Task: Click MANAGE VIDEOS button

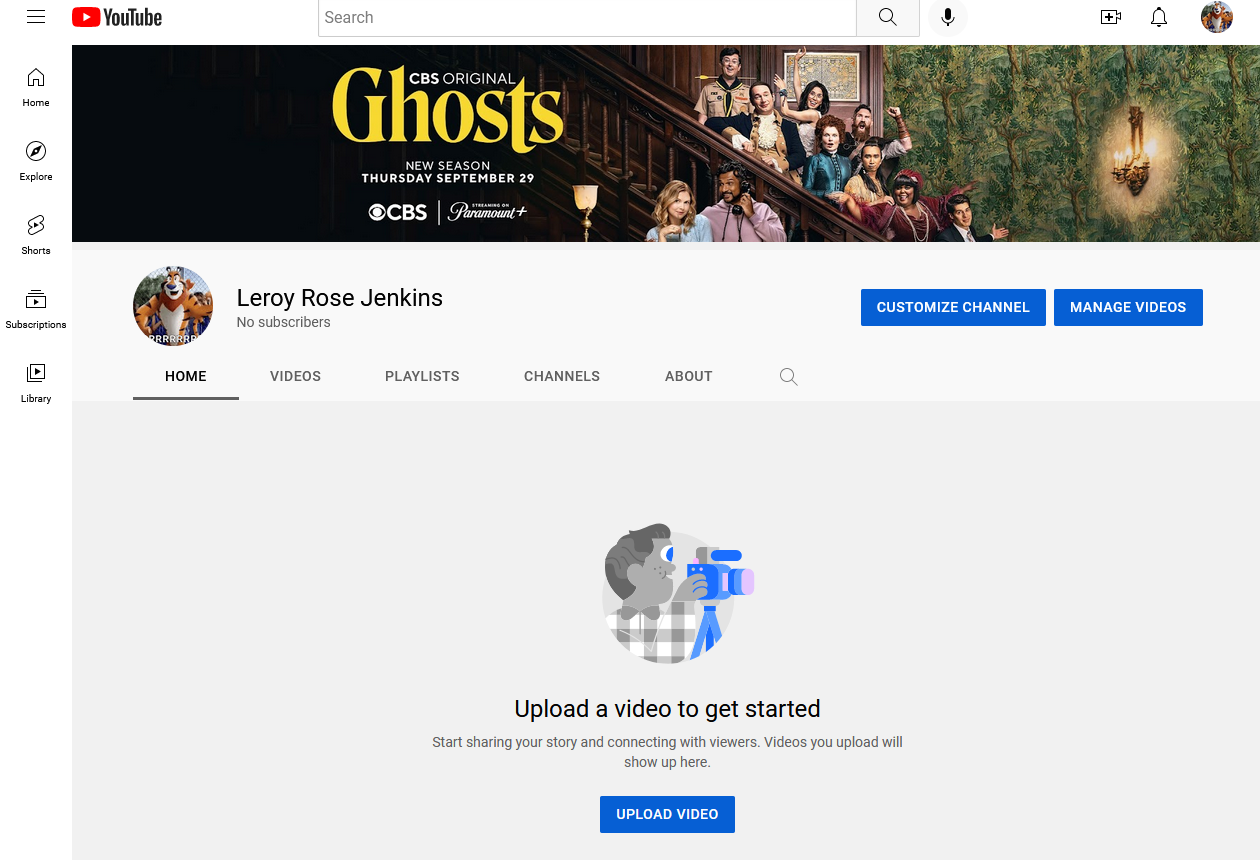Action: click(x=1128, y=307)
